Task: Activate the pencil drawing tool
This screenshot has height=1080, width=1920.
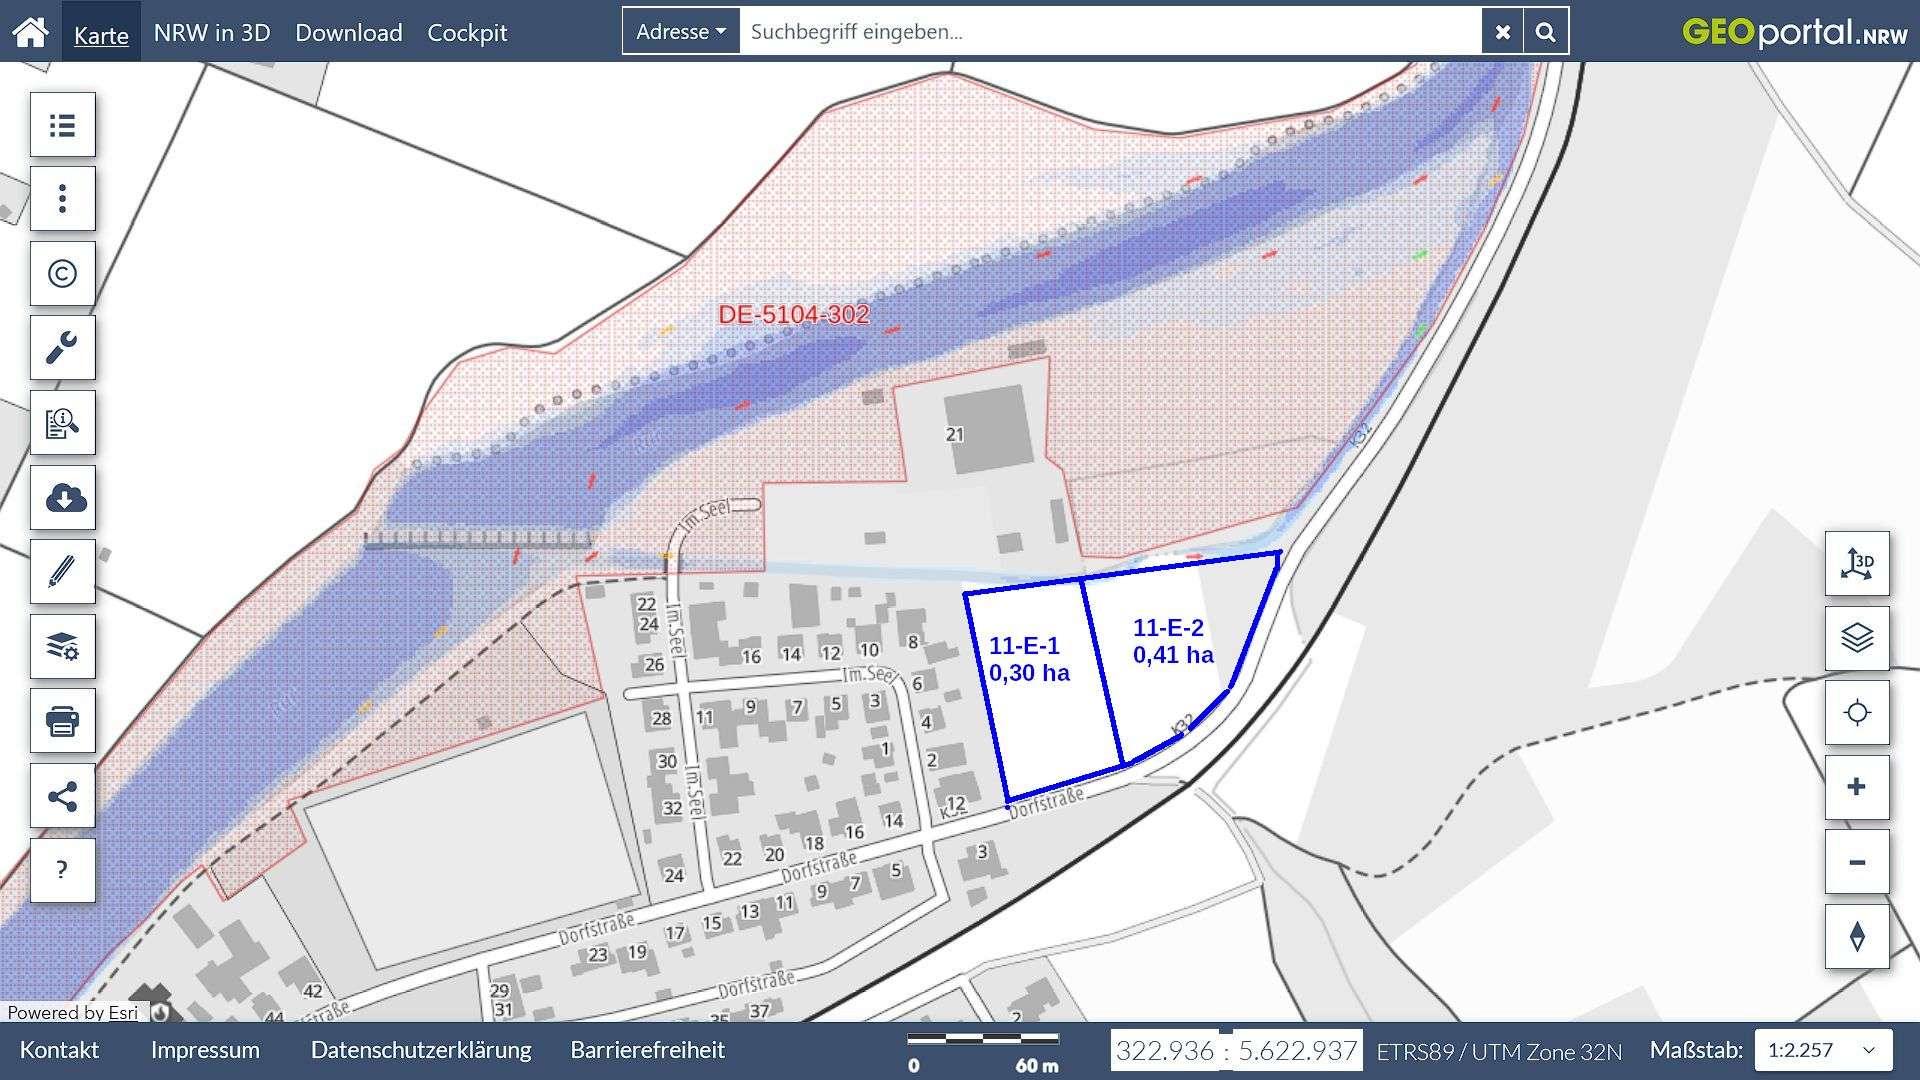Action: [63, 572]
